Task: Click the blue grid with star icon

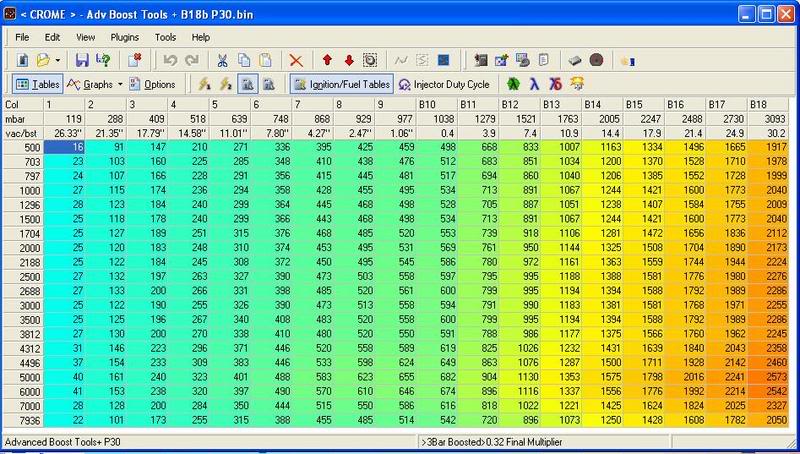Action: [x=501, y=60]
